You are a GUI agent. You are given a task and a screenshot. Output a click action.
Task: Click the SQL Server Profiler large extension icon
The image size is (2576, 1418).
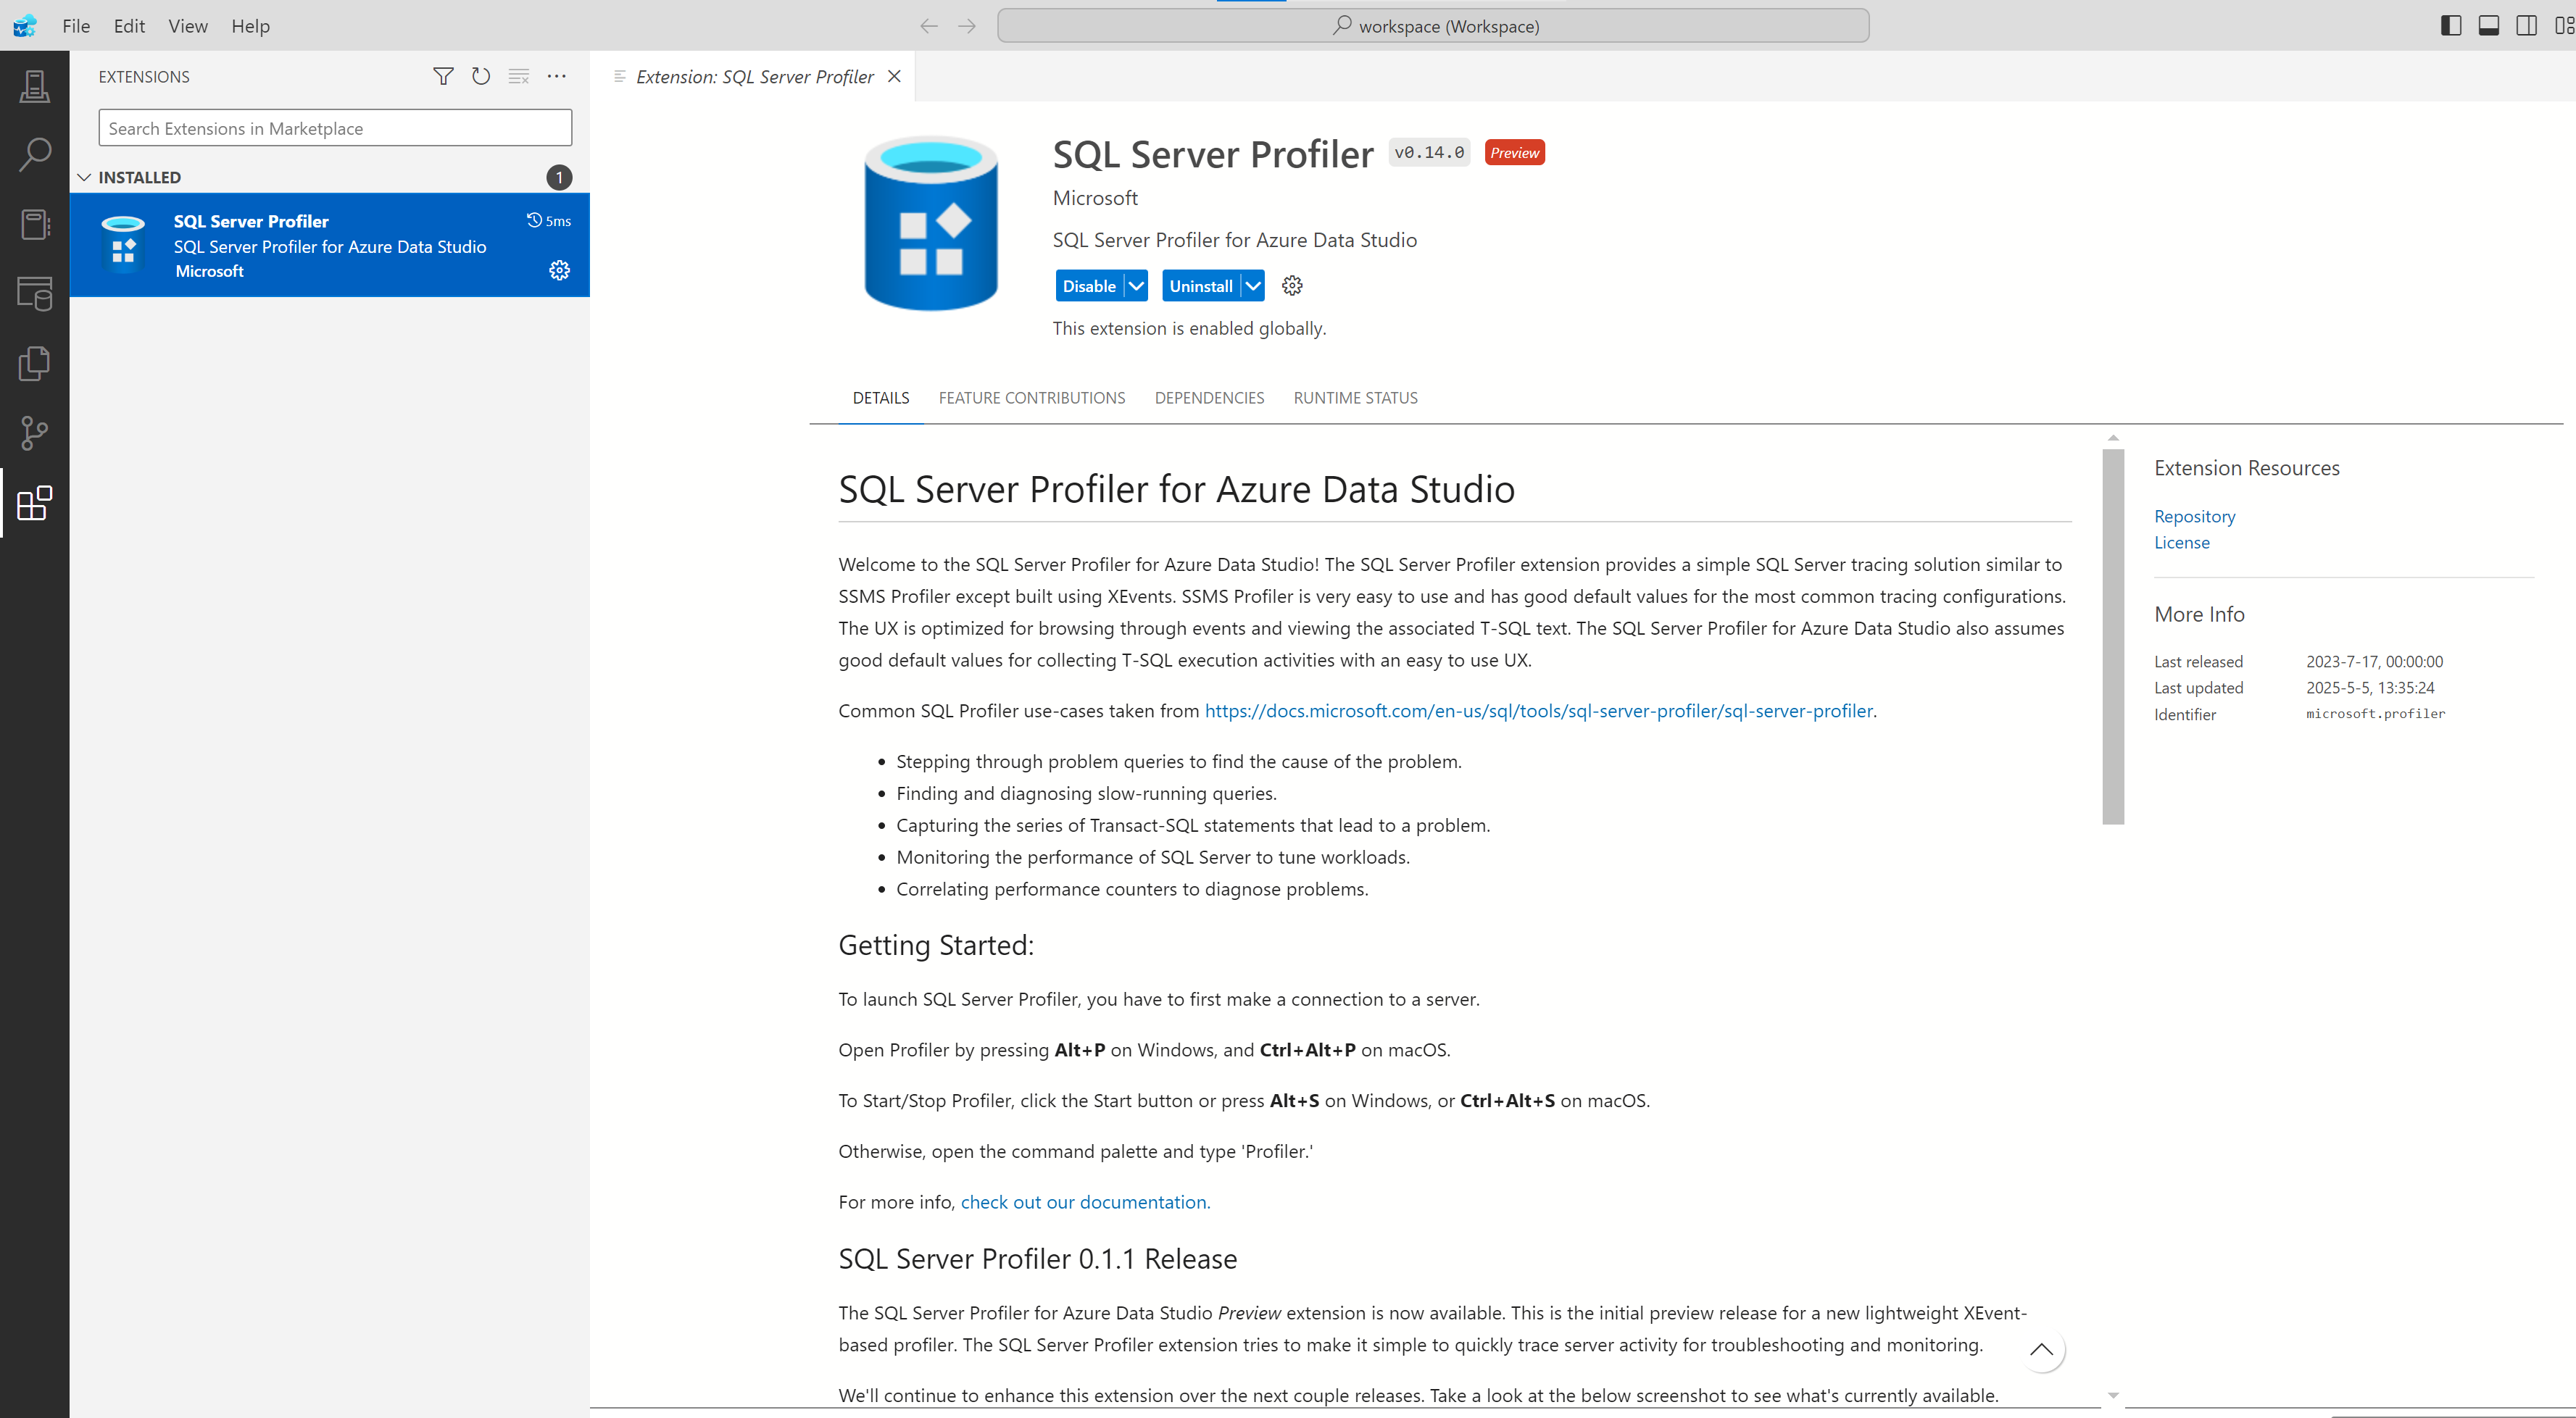[x=931, y=223]
